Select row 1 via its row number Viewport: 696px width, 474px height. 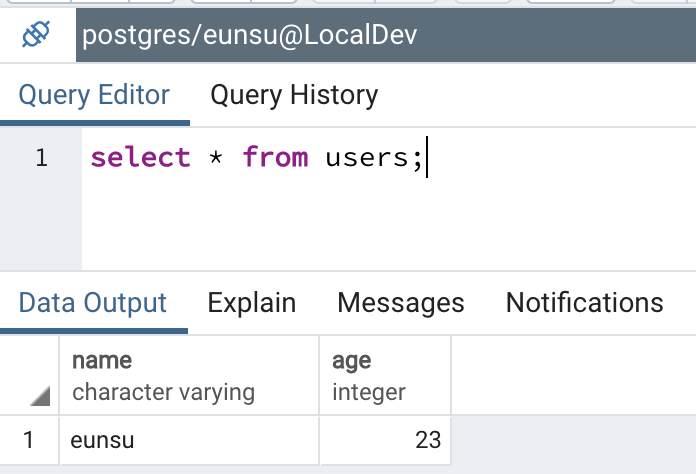(x=29, y=440)
